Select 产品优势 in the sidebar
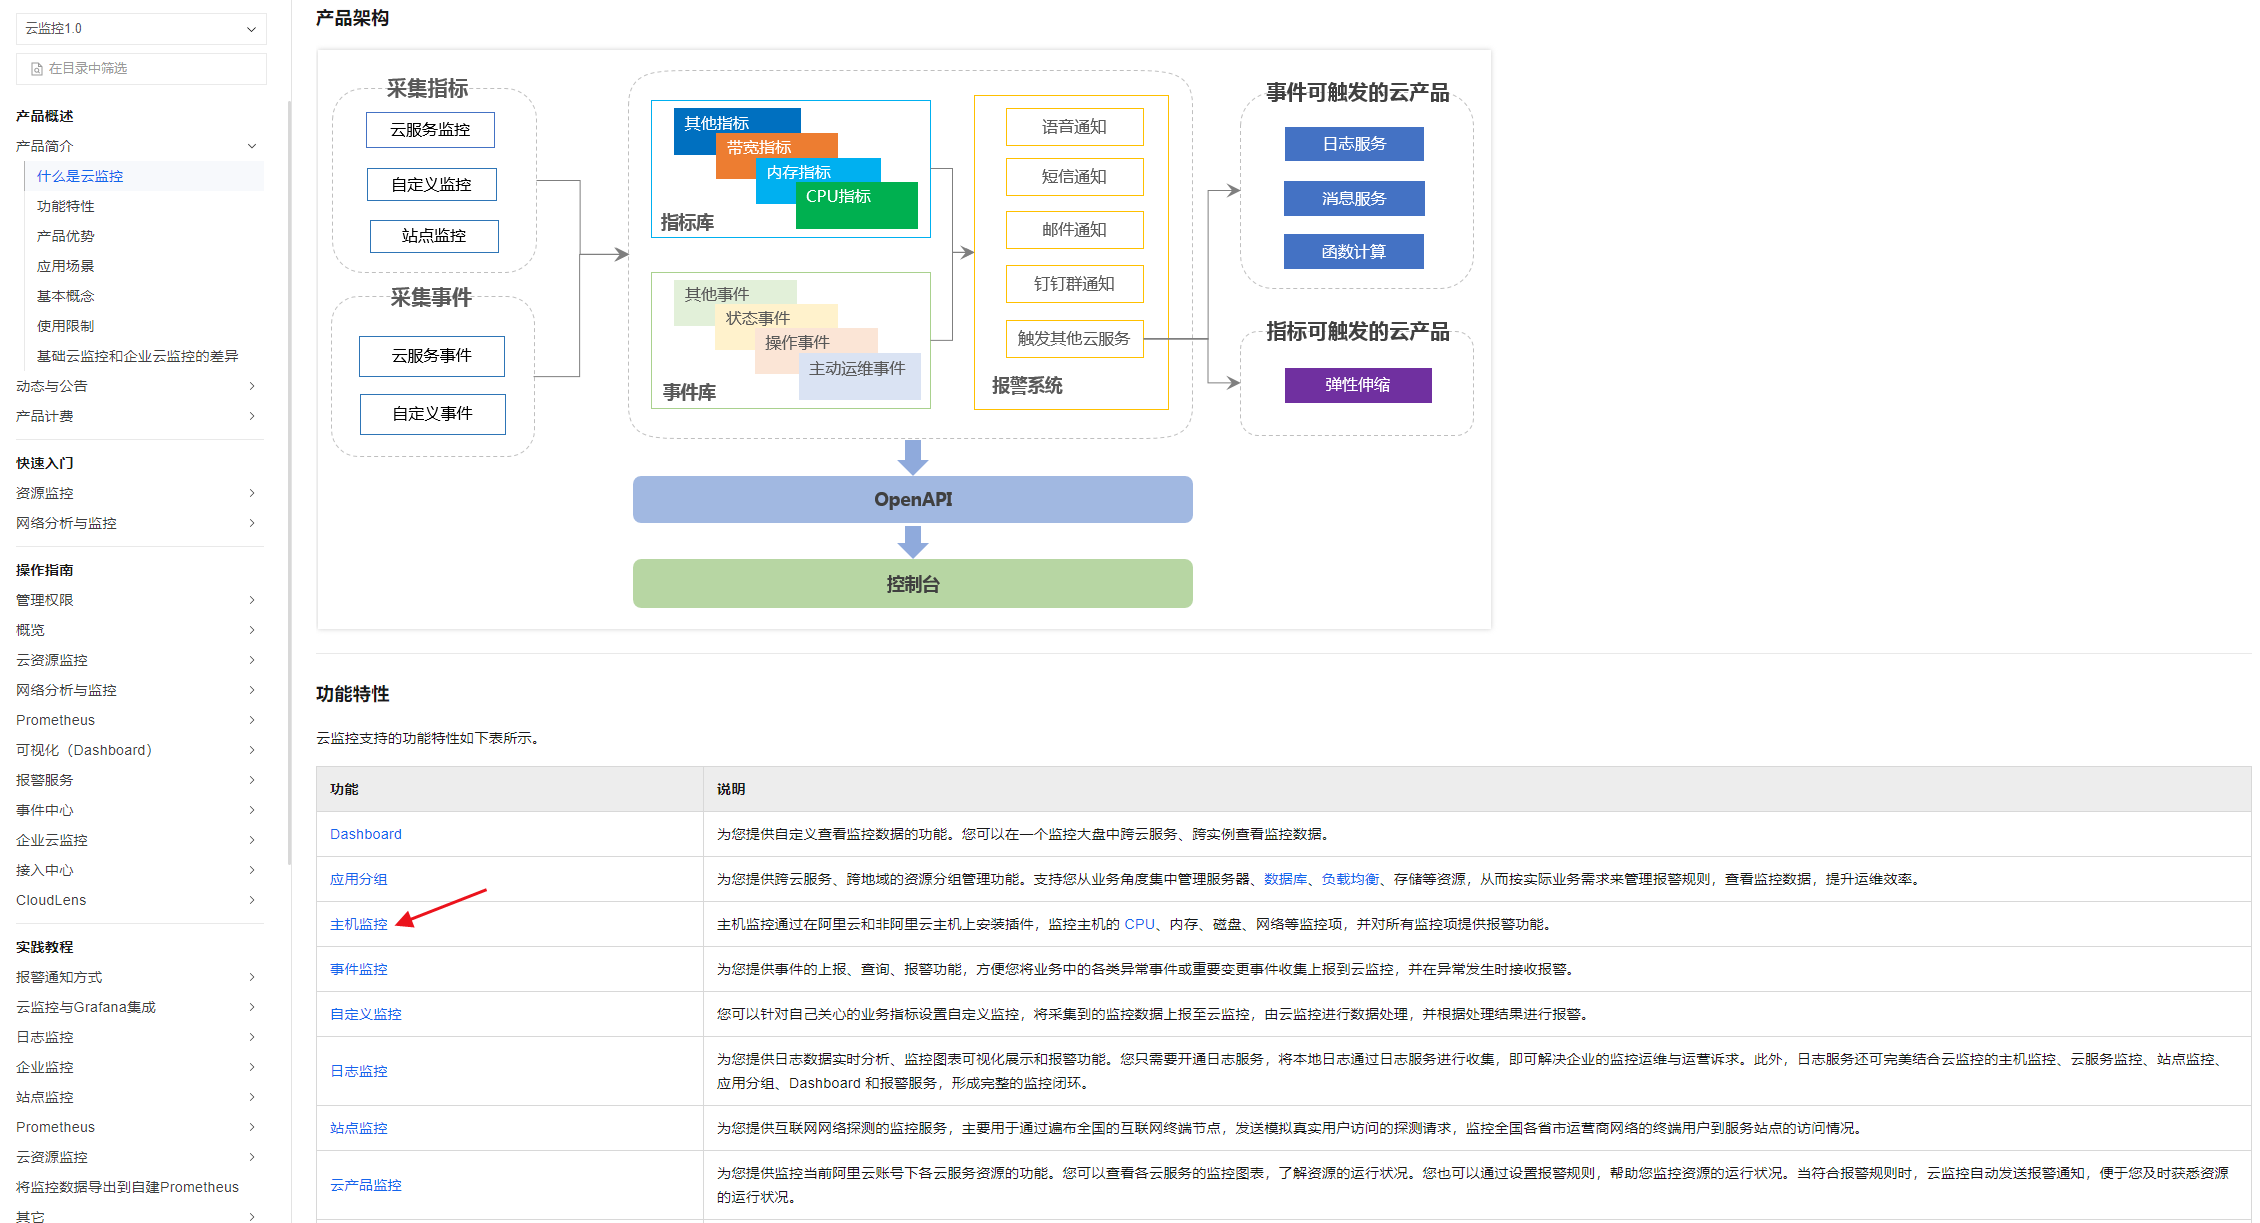The image size is (2260, 1223). (x=66, y=236)
